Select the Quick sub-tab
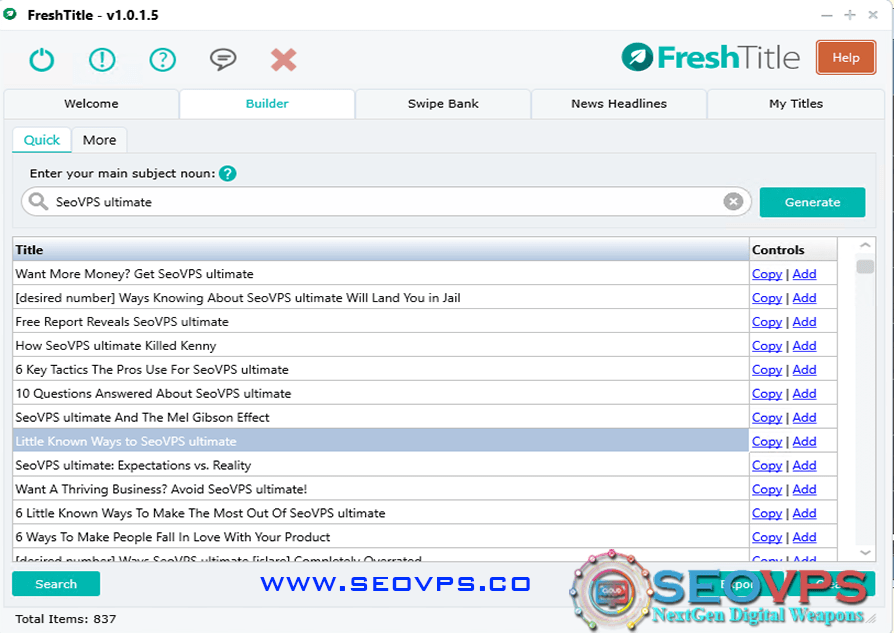The height and width of the screenshot is (633, 894). 42,140
